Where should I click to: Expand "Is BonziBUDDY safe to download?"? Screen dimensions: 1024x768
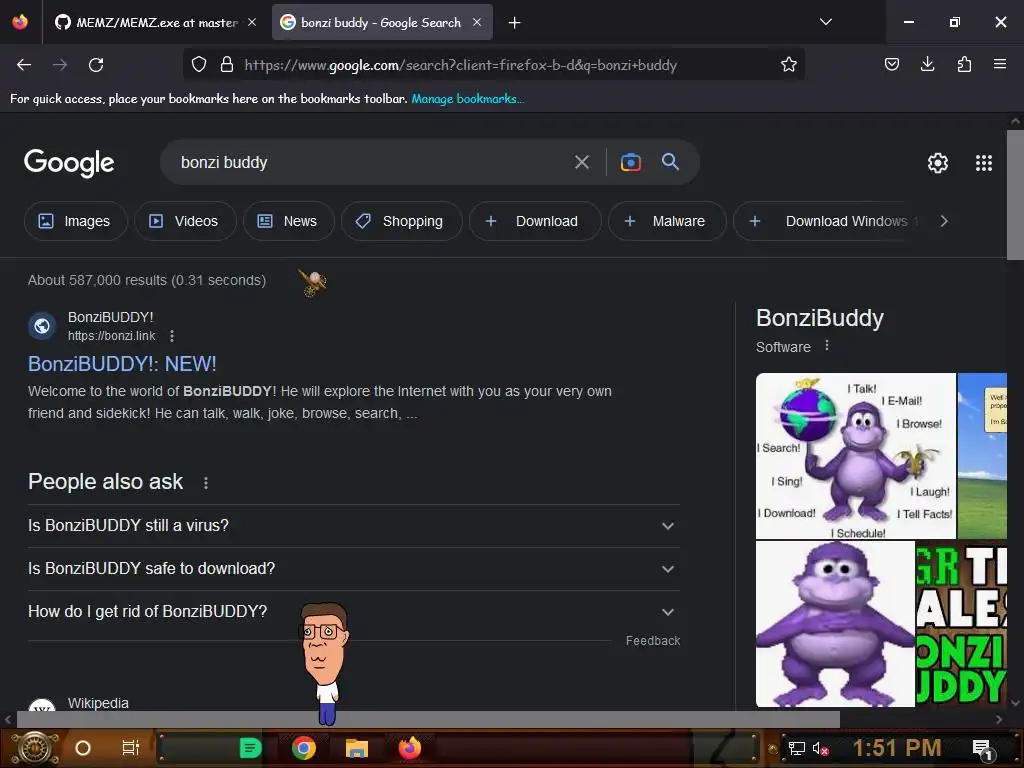click(x=354, y=569)
